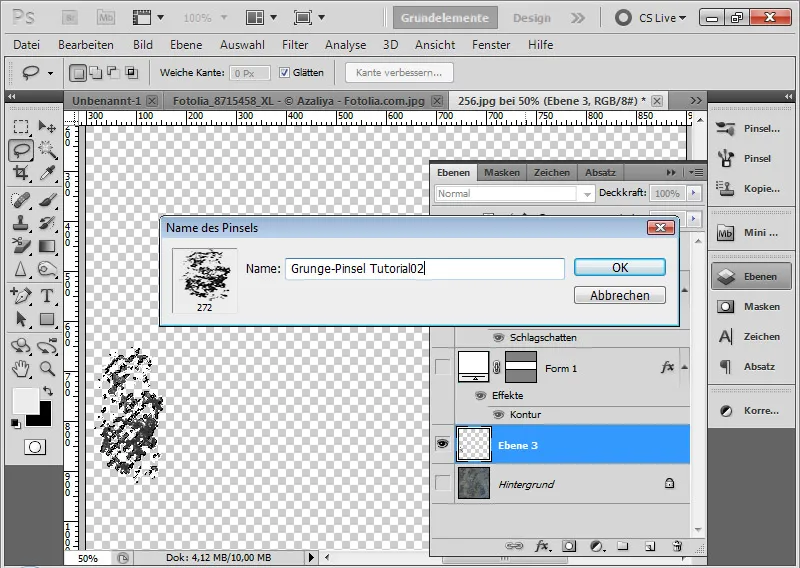Select the Pen tool
Viewport: 800px width, 568px height.
pos(21,295)
